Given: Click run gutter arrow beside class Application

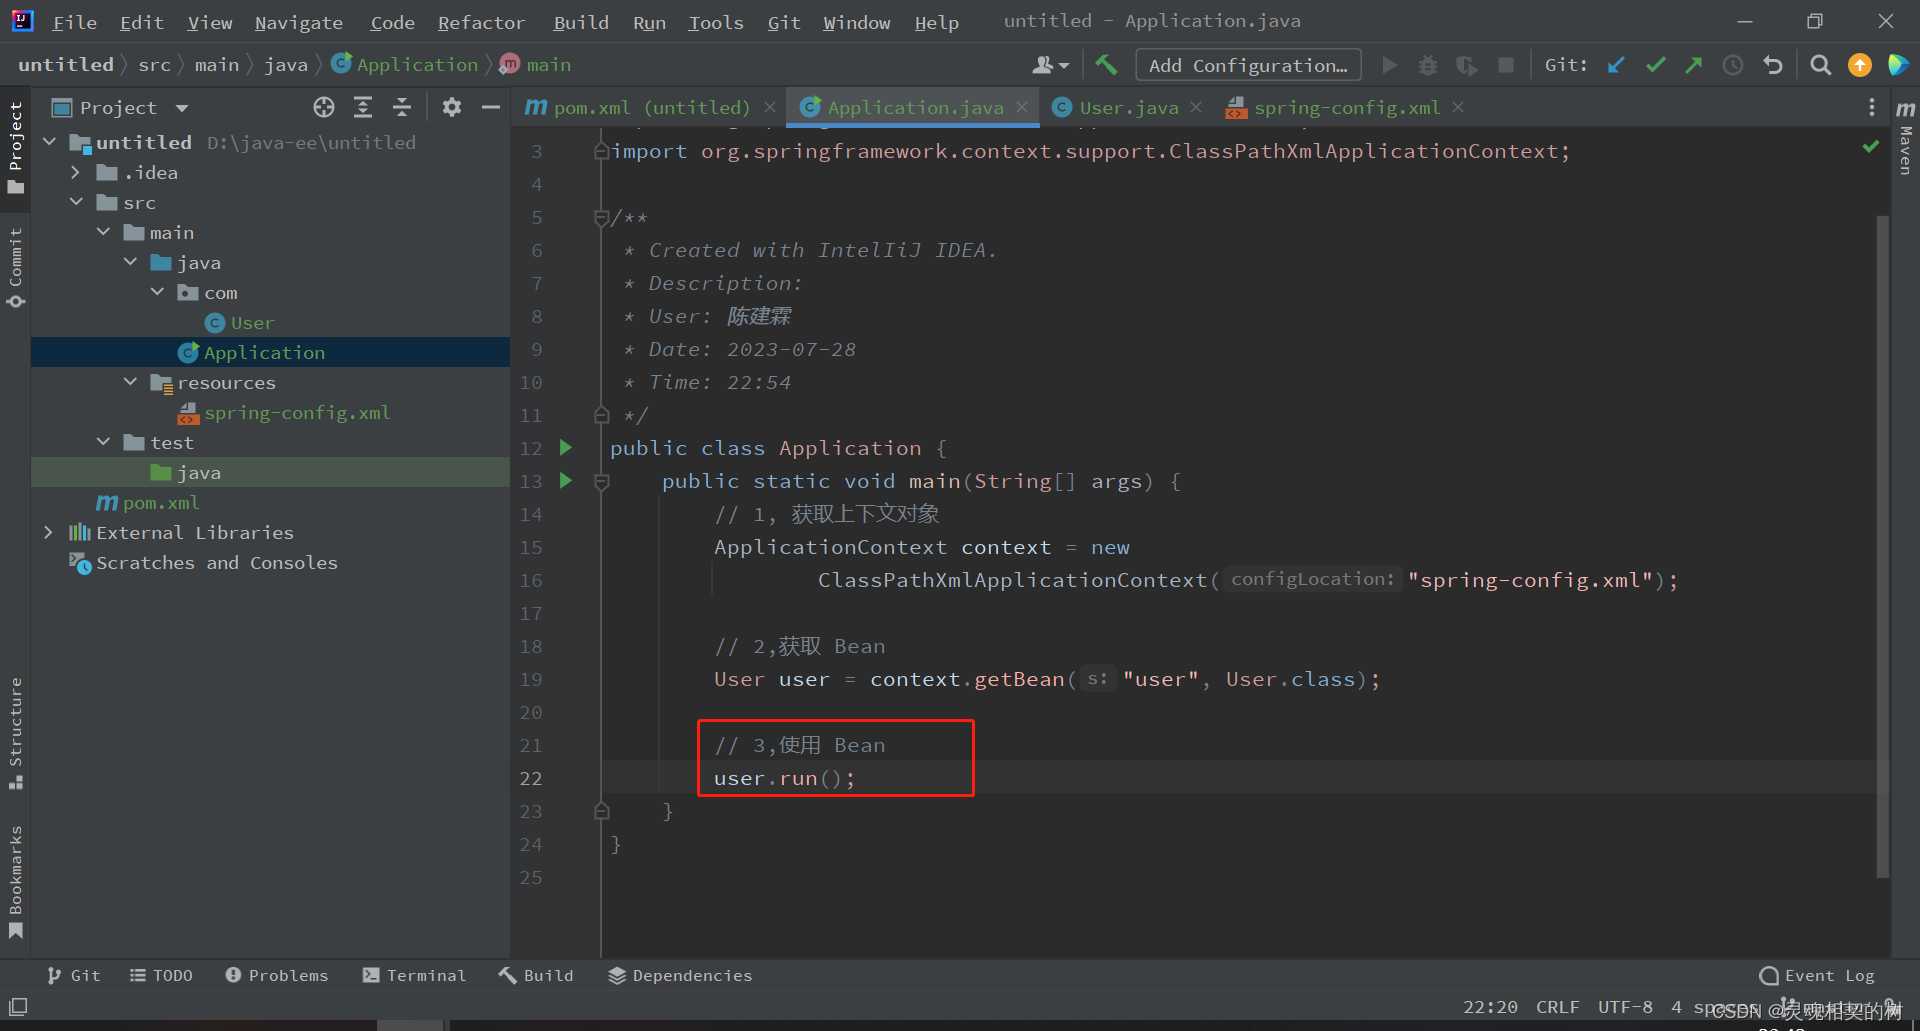Looking at the screenshot, I should [566, 448].
